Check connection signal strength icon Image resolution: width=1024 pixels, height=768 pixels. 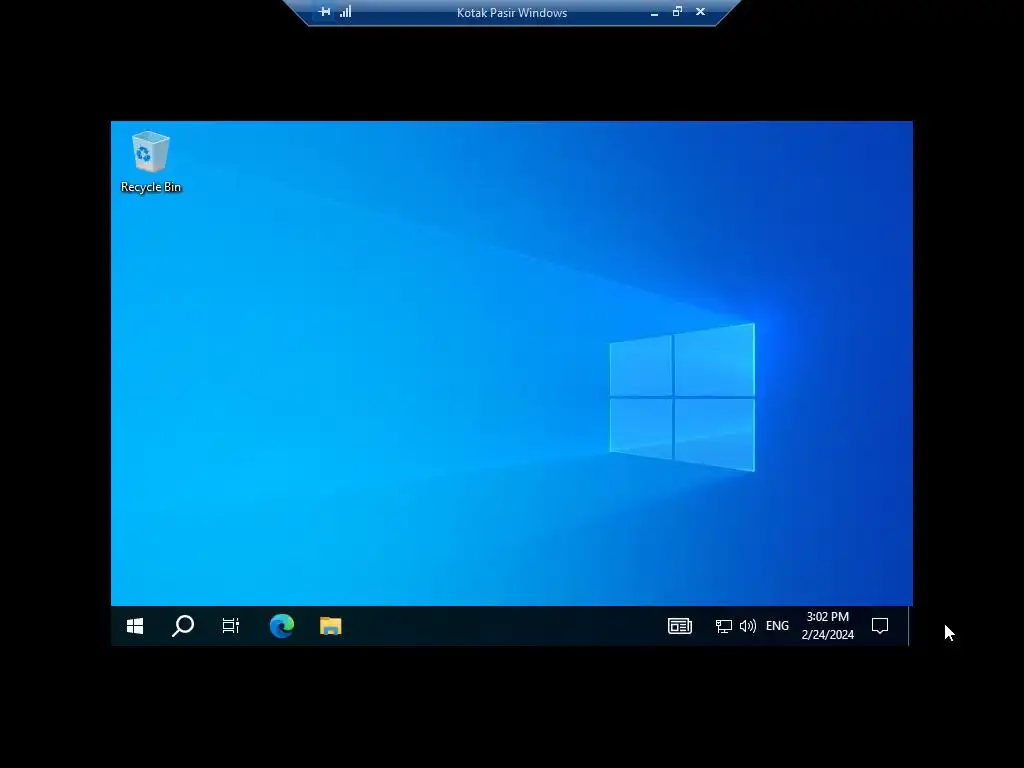tap(345, 12)
